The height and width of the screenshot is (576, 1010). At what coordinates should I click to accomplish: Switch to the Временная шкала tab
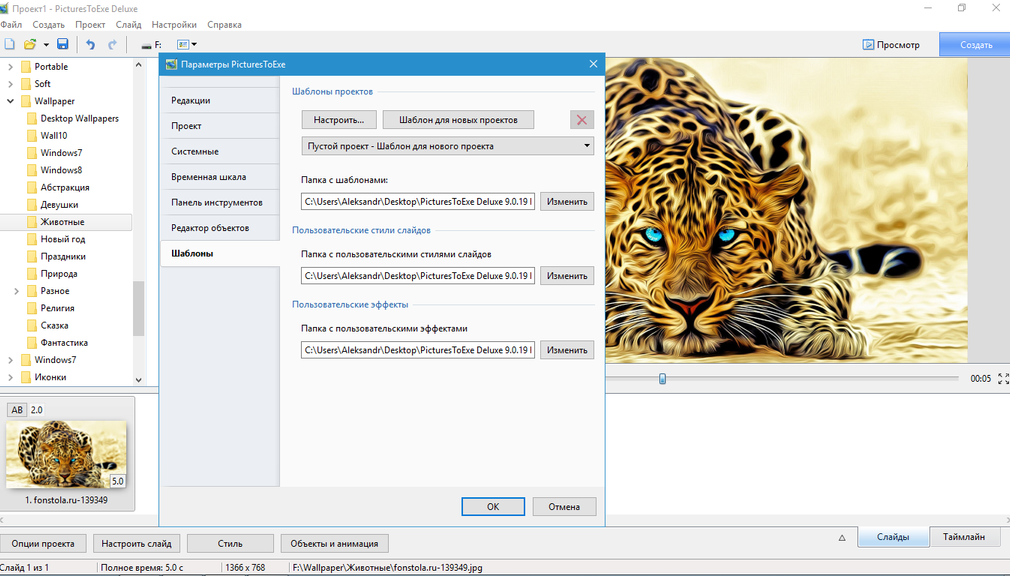click(x=220, y=177)
